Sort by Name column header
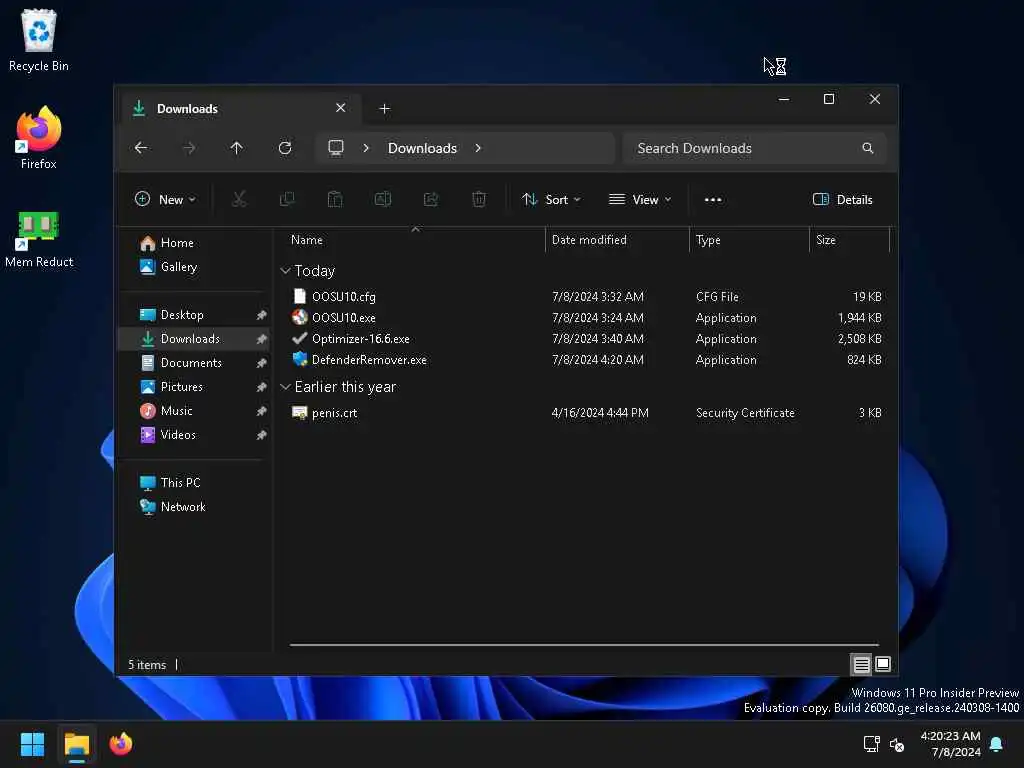The height and width of the screenshot is (768, 1024). pyautogui.click(x=415, y=240)
